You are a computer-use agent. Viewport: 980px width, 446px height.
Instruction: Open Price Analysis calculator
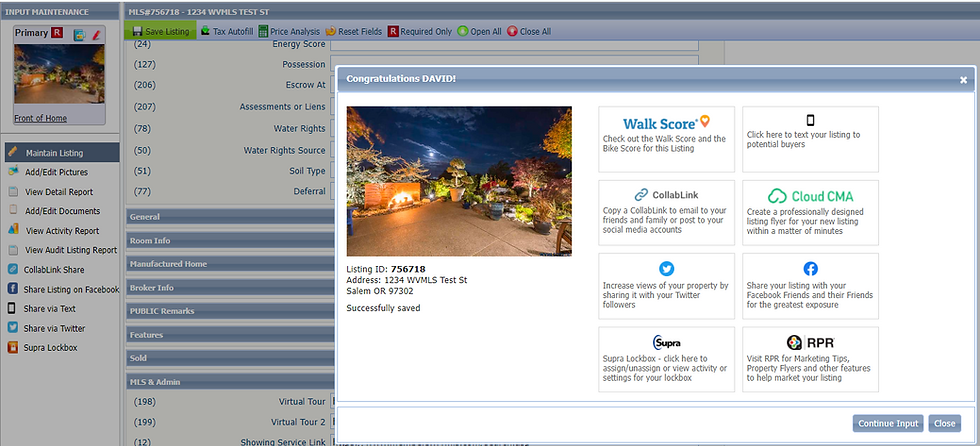289,31
